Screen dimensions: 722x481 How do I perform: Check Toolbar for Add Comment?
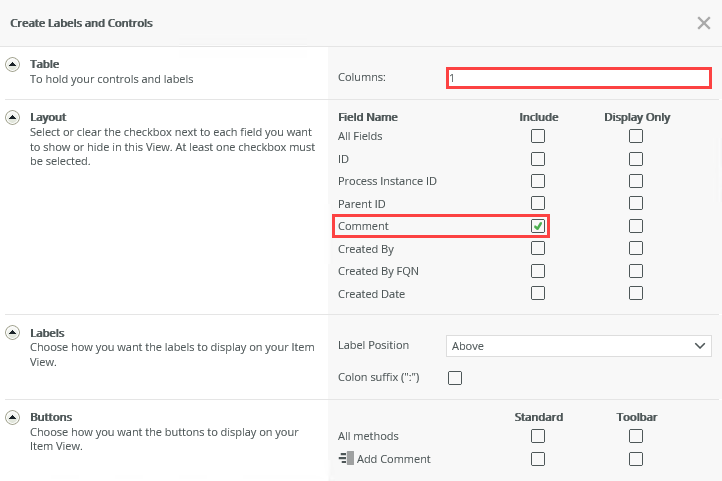pos(636,459)
